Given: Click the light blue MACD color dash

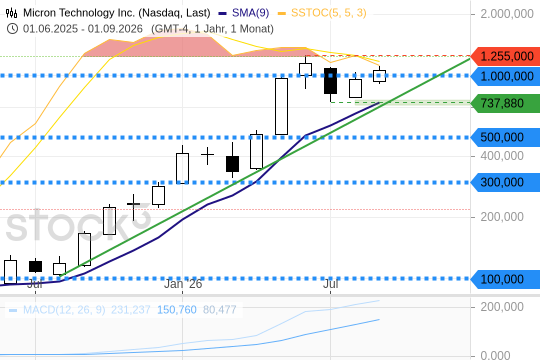Looking at the screenshot, I should 13,310.
